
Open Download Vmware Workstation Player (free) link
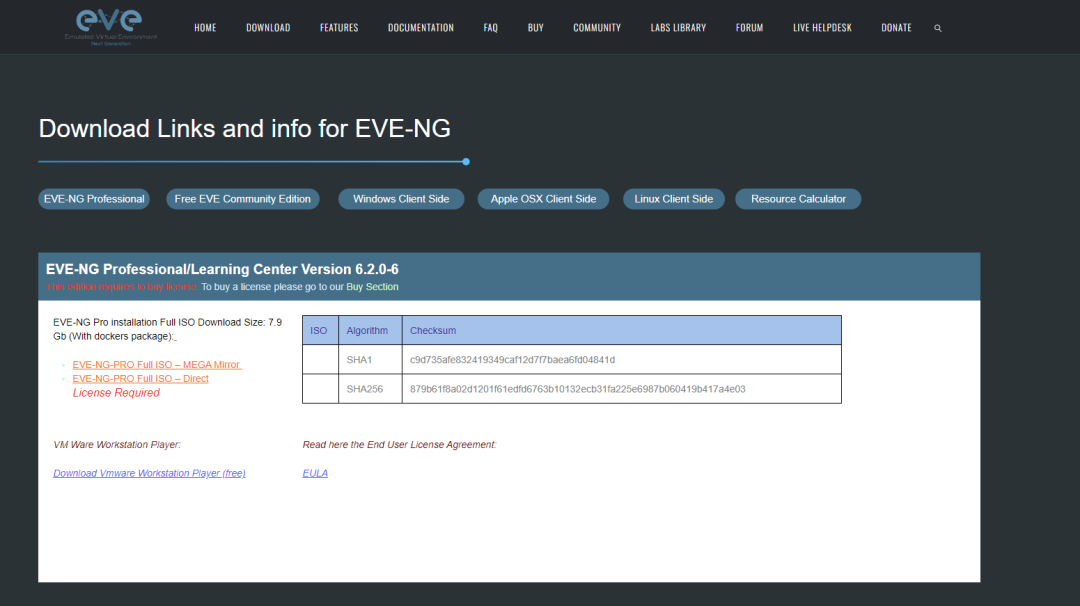click(x=149, y=473)
